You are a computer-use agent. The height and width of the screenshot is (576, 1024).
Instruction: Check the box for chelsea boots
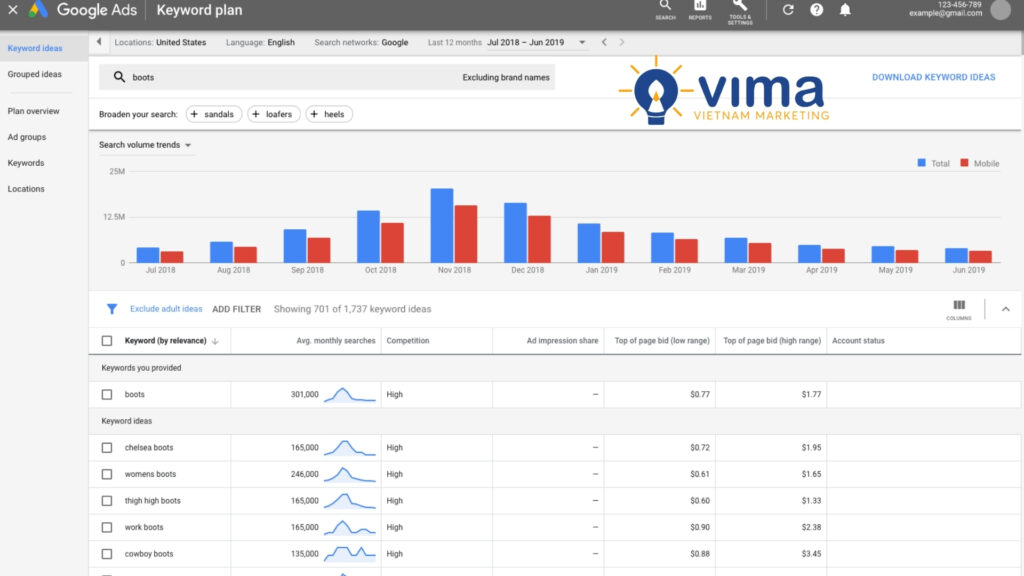pyautogui.click(x=107, y=448)
